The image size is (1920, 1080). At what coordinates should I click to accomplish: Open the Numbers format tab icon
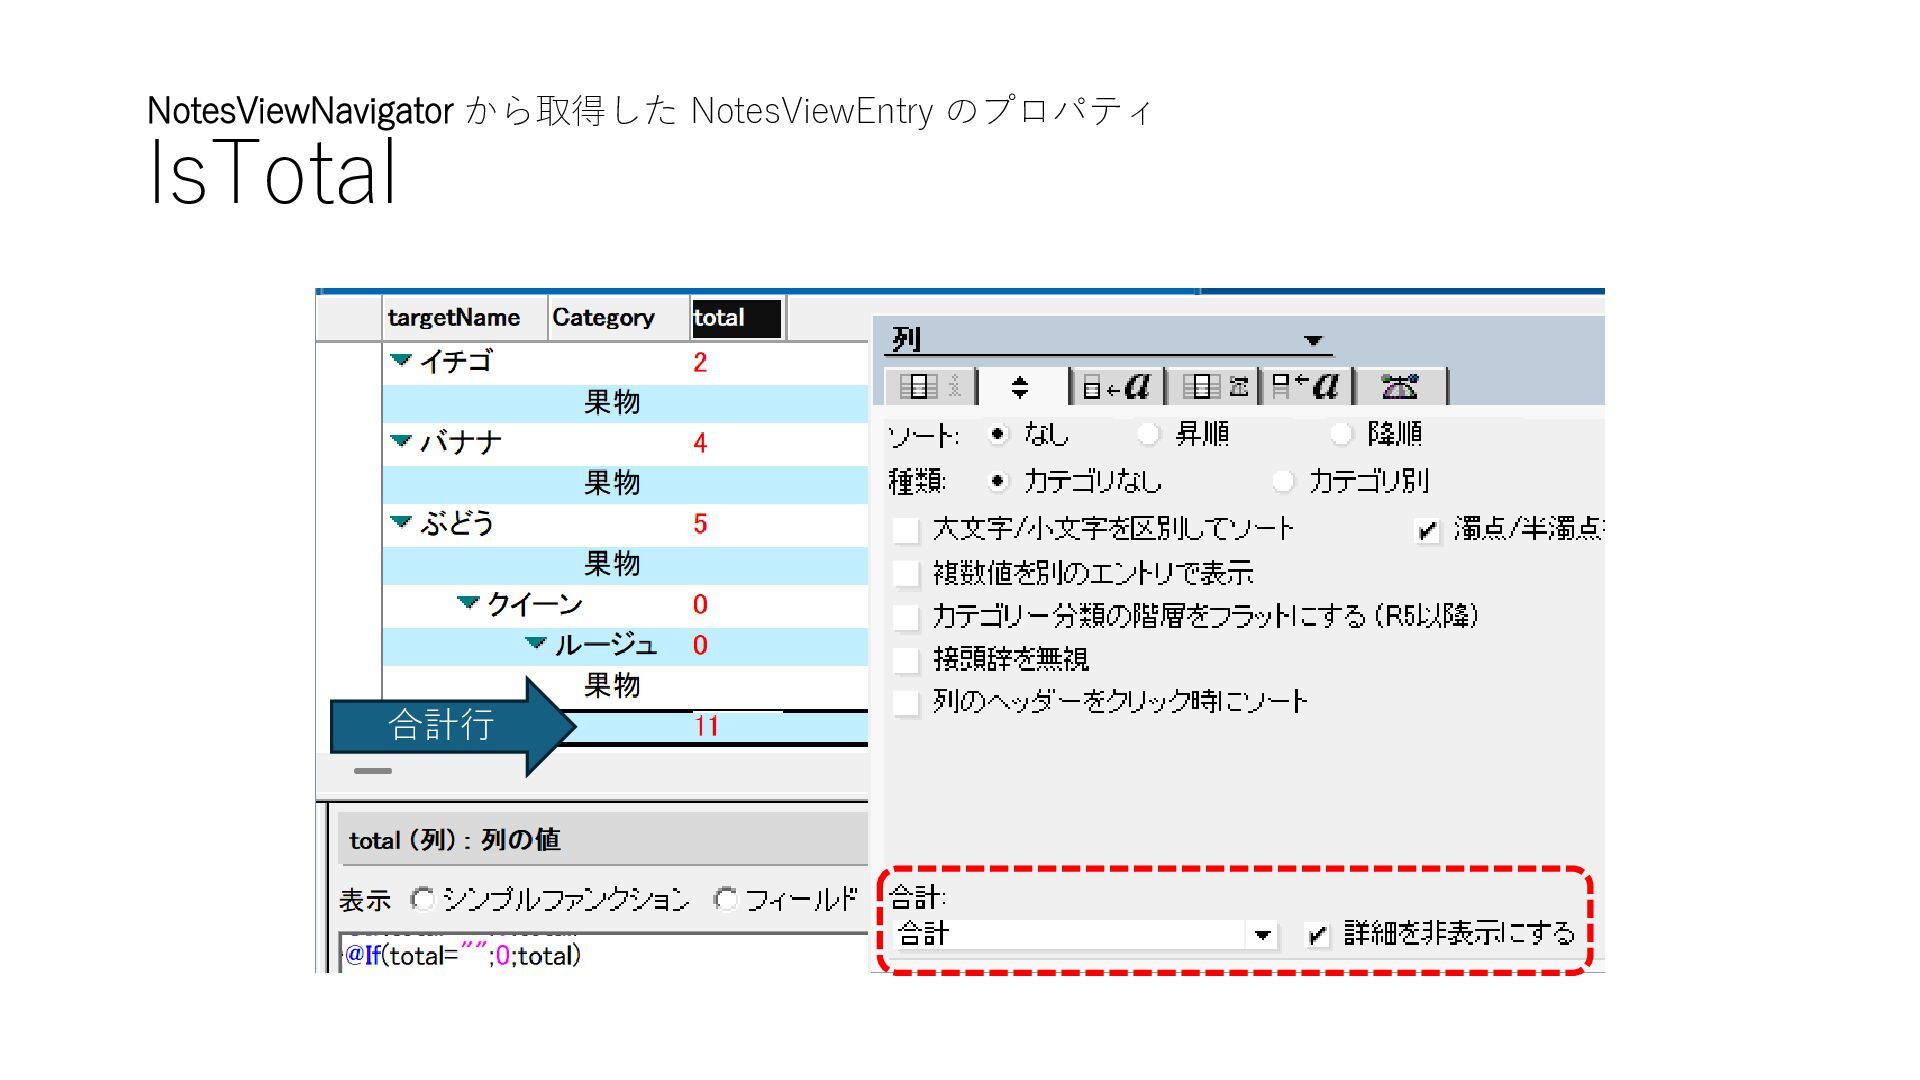[1214, 387]
